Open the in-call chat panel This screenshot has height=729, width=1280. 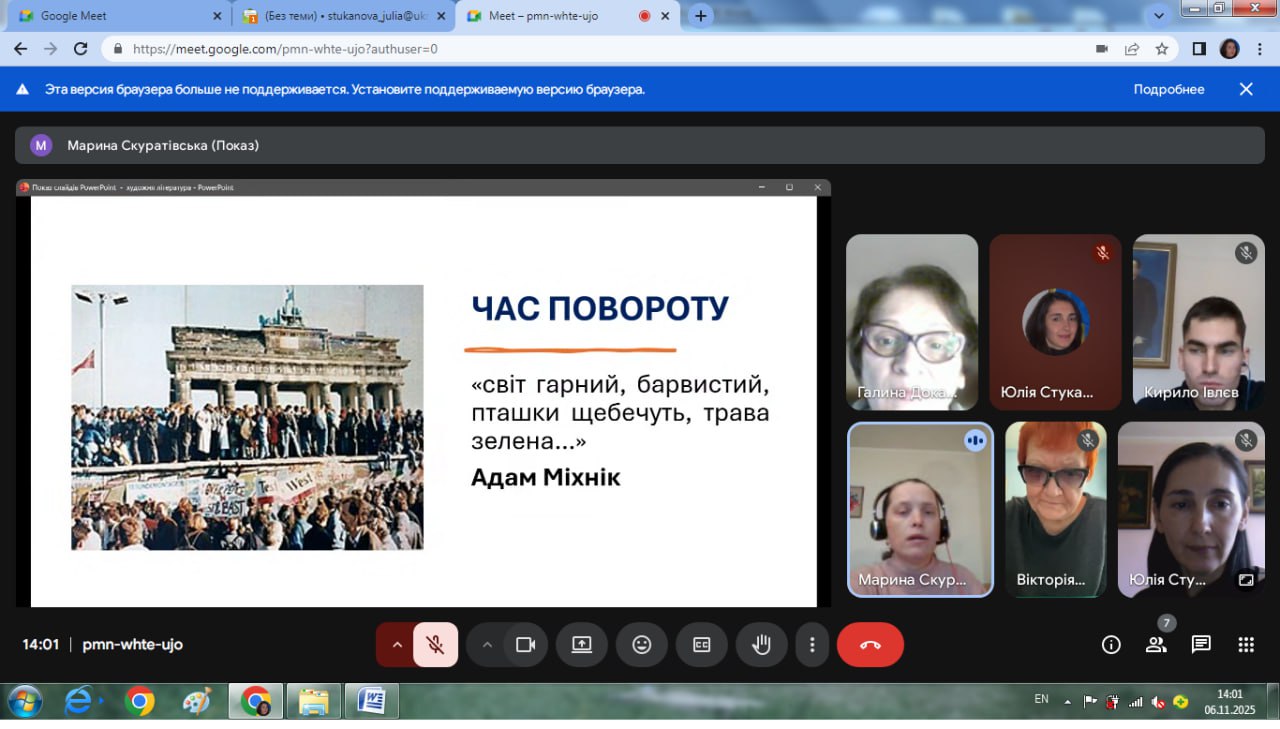click(x=1201, y=645)
